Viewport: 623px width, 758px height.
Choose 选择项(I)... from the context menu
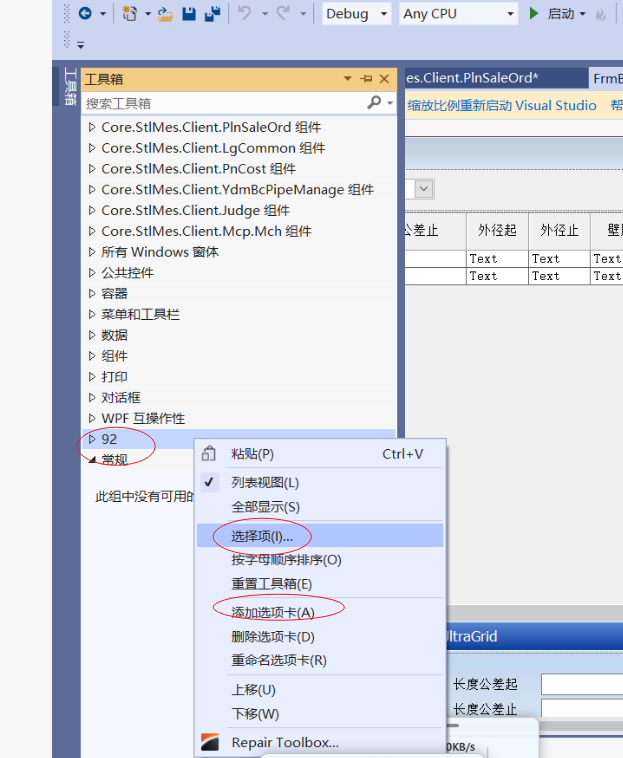[262, 536]
